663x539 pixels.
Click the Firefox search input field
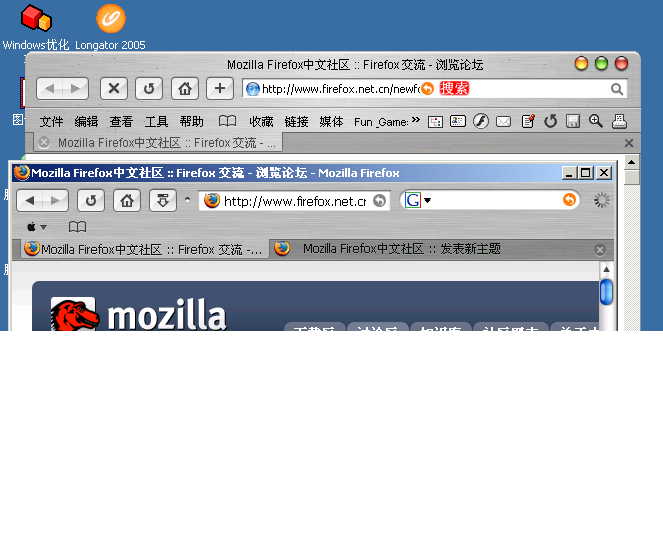click(497, 200)
